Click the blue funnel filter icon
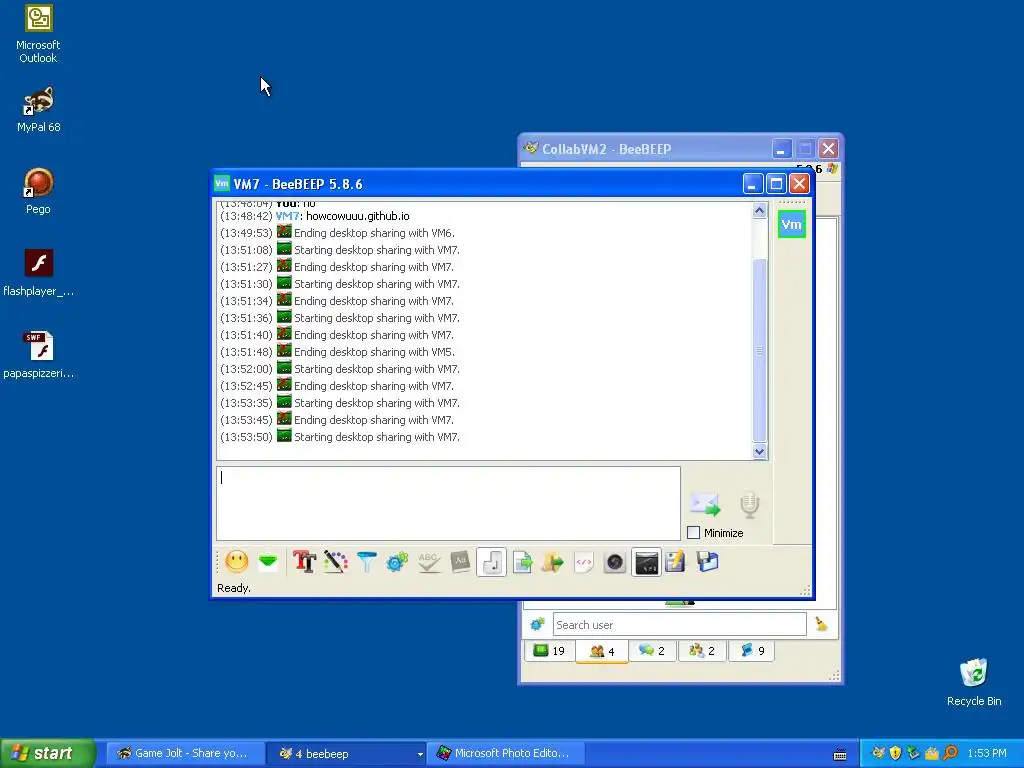The width and height of the screenshot is (1024, 768). [x=367, y=562]
